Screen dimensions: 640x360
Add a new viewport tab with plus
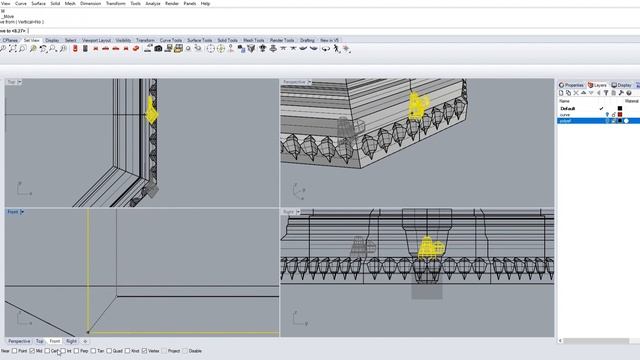click(85, 341)
